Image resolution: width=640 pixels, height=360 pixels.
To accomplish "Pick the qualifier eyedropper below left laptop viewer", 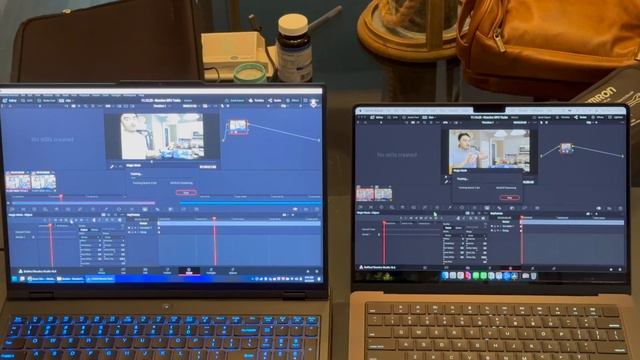I will [112, 167].
